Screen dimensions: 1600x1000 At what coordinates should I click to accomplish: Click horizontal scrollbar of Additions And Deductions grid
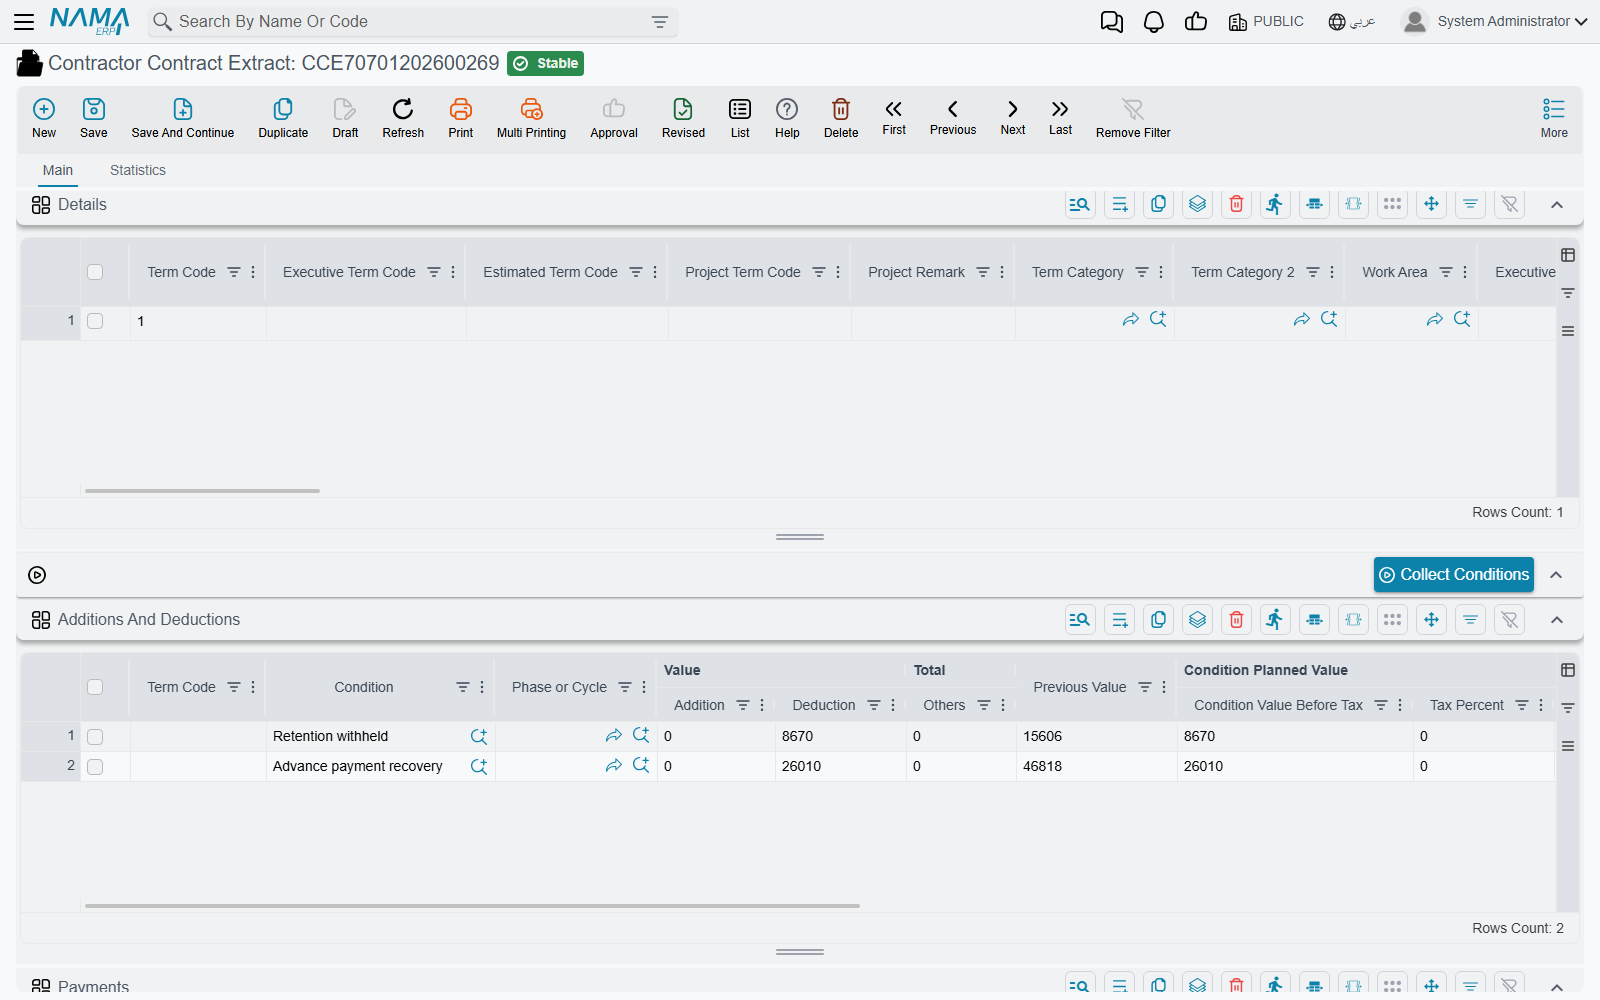(x=472, y=906)
